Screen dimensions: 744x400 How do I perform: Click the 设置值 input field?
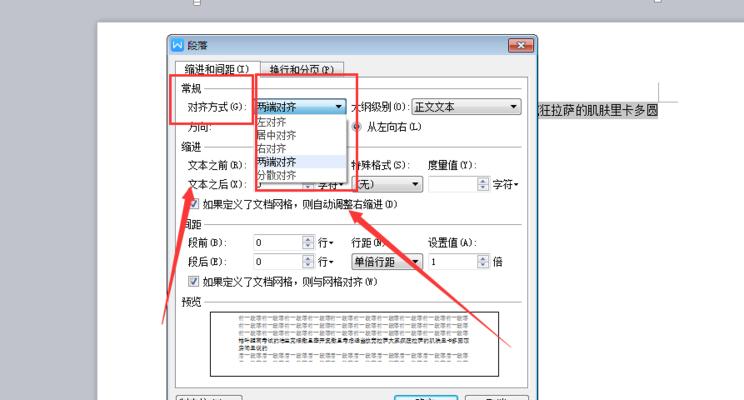coord(453,261)
